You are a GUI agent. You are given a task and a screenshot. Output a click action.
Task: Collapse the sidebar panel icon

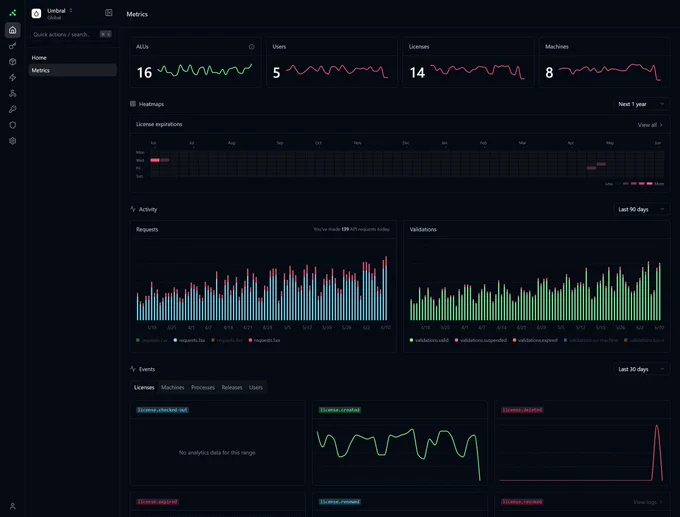tap(108, 13)
